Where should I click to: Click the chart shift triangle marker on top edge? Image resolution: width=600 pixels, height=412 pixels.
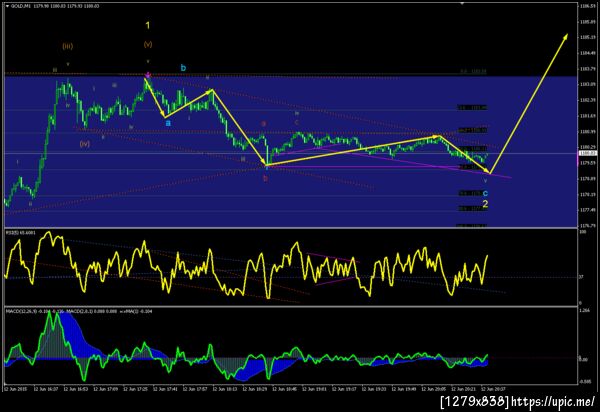point(462,3)
